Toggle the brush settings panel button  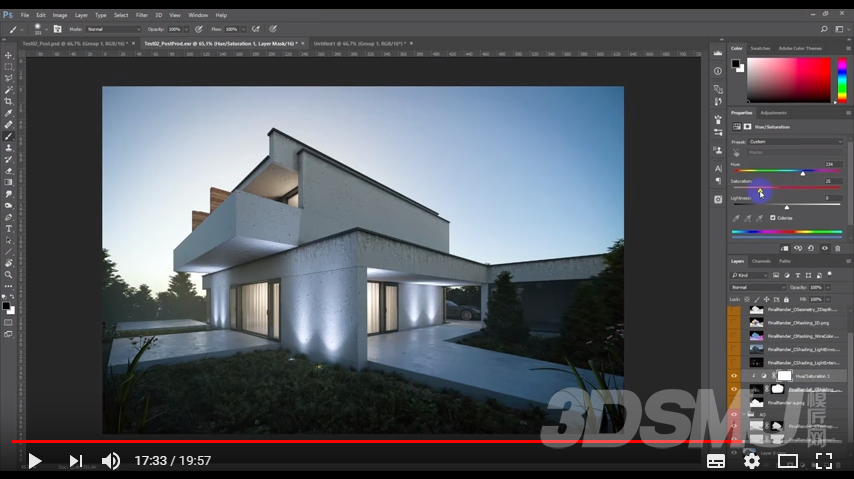pyautogui.click(x=57, y=29)
